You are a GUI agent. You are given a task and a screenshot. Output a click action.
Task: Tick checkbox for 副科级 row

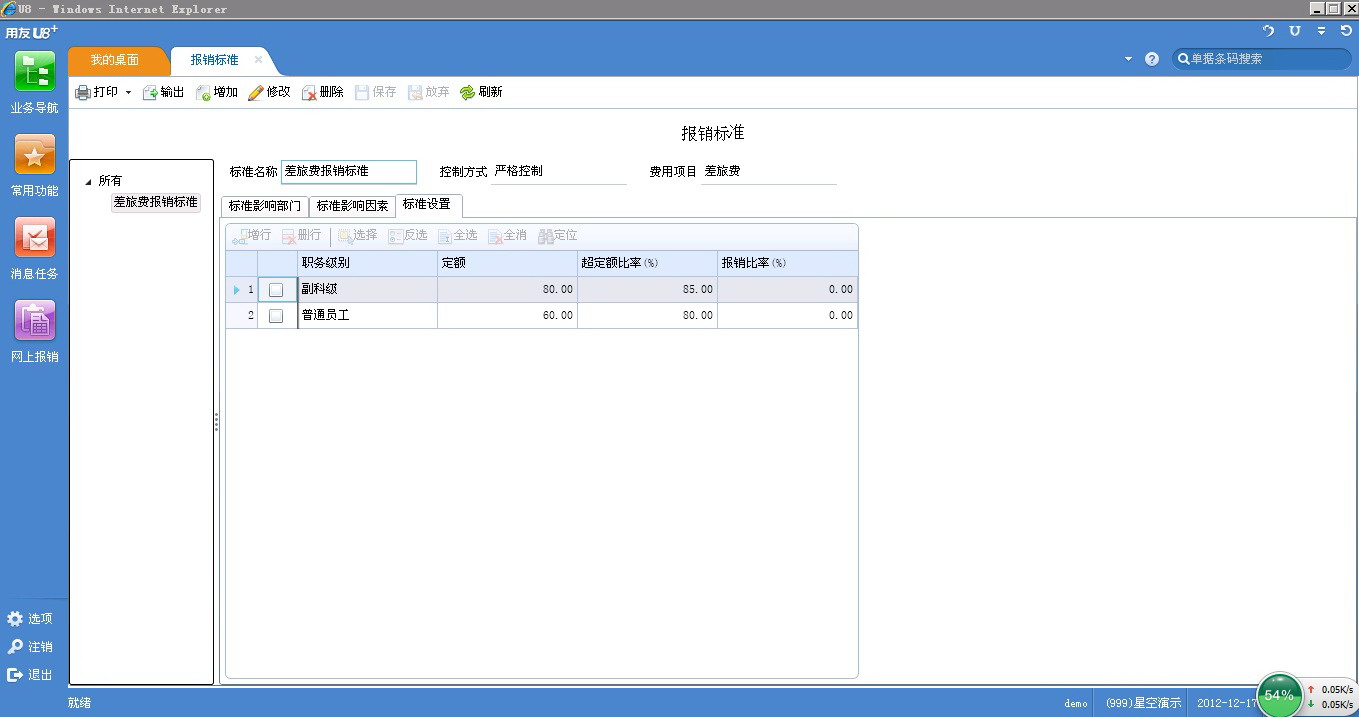point(276,290)
